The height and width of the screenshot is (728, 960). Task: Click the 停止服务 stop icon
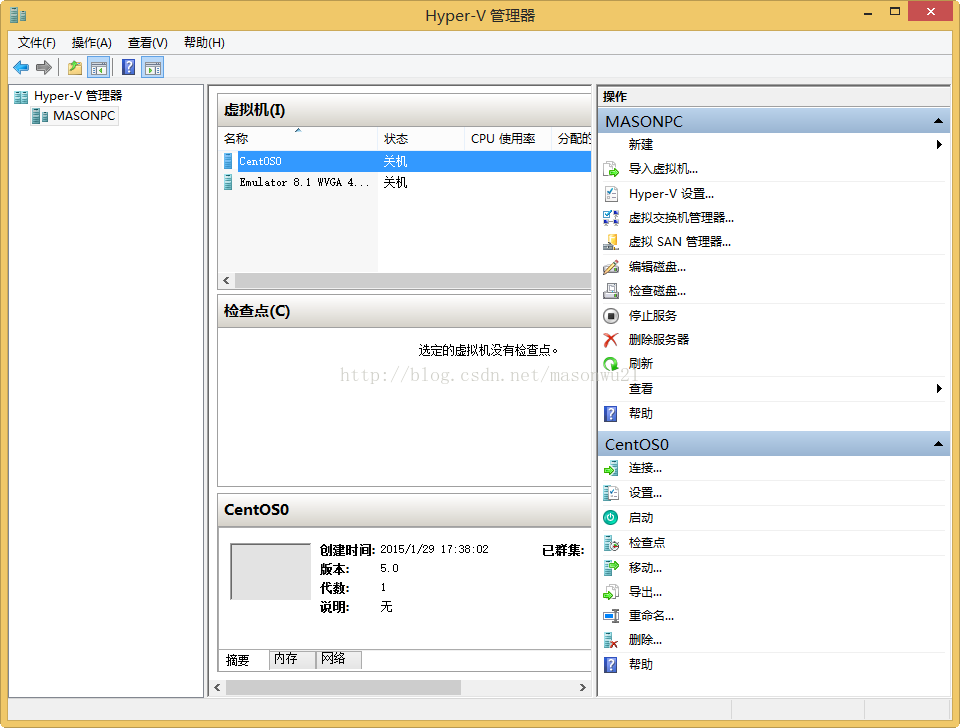coord(611,316)
